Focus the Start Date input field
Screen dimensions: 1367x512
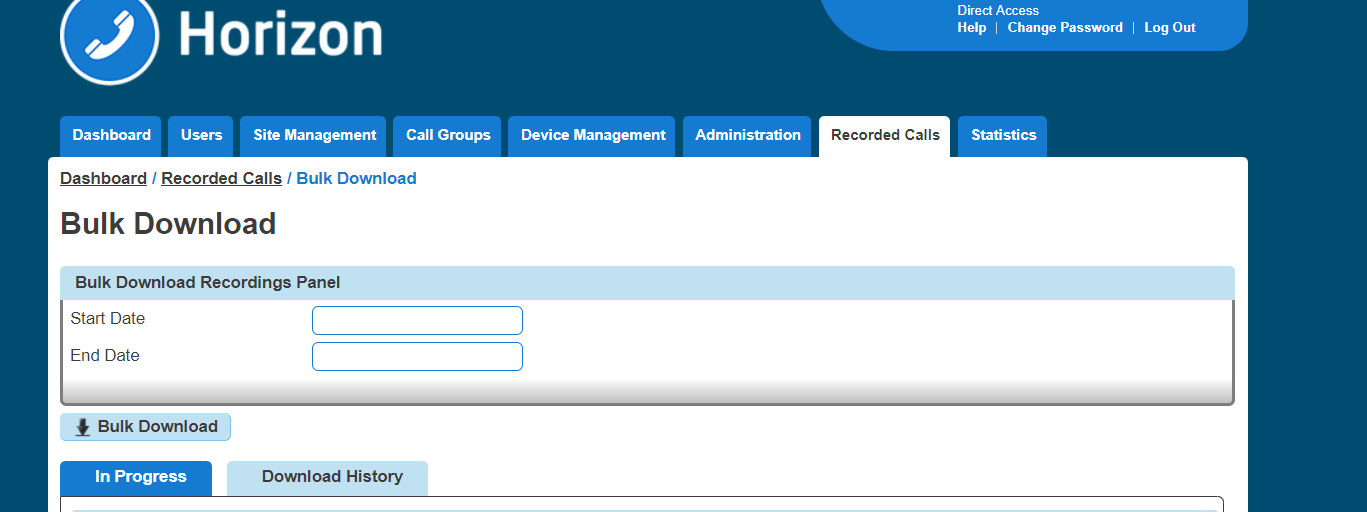pos(417,321)
